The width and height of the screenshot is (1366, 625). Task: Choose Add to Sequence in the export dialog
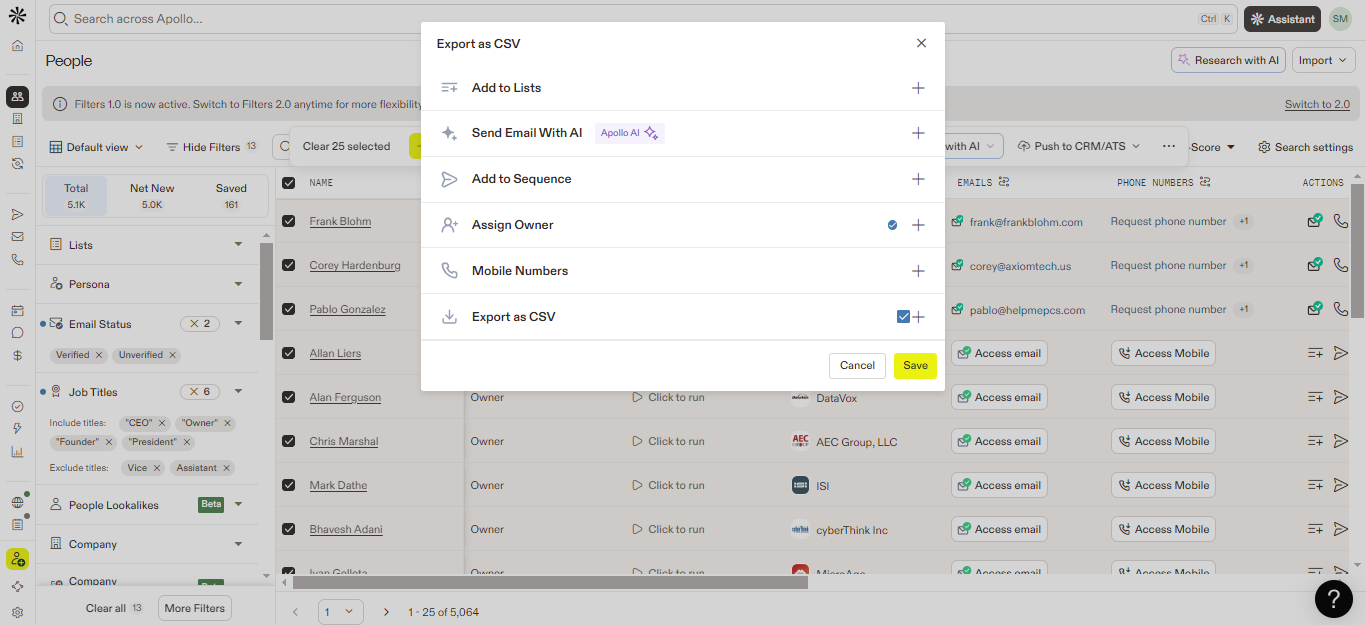522,179
